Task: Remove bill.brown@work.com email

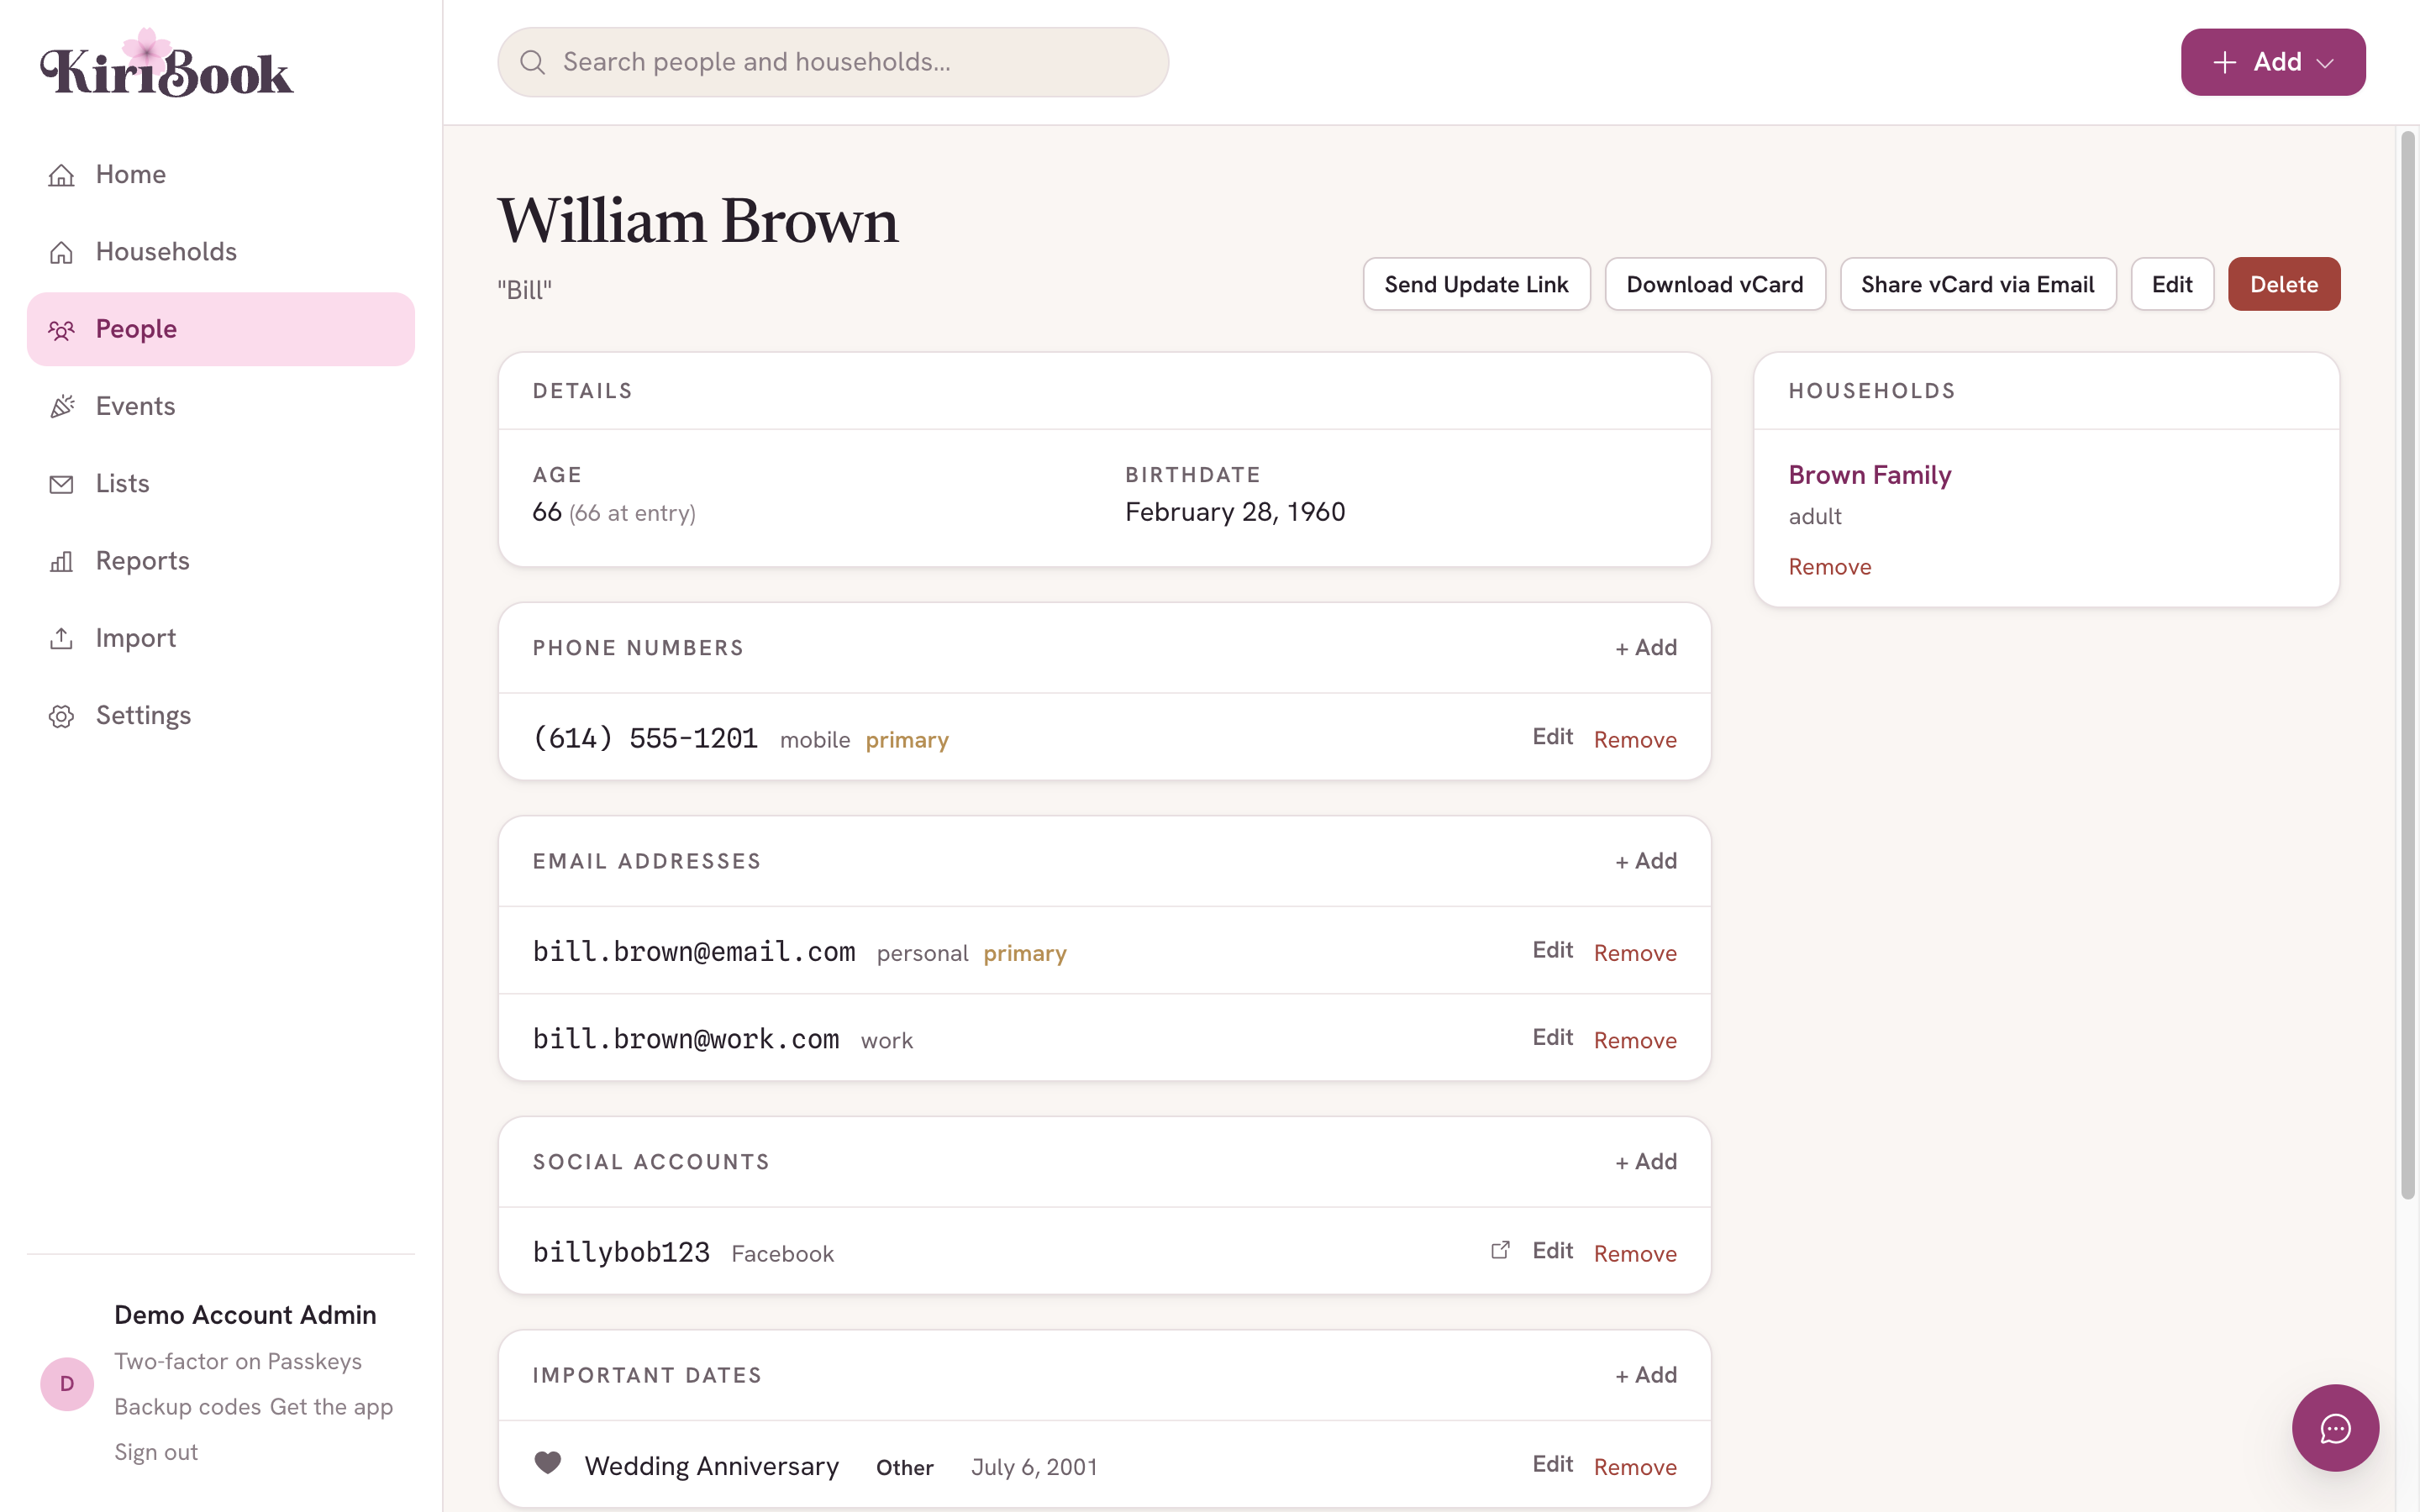Action: 1635,1041
